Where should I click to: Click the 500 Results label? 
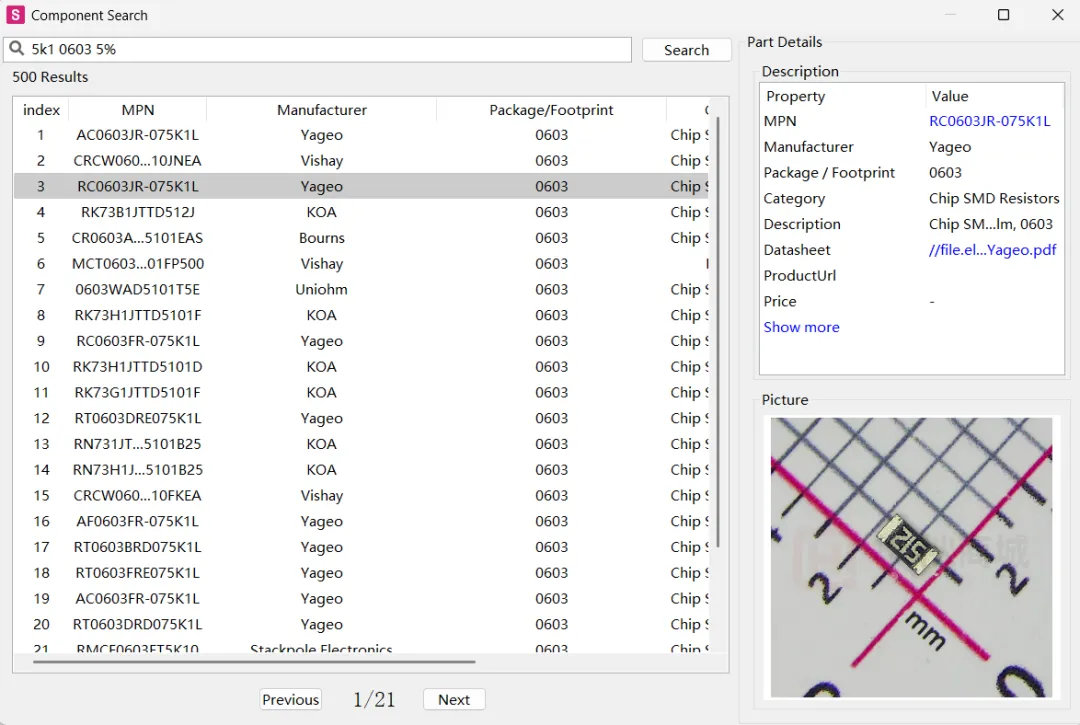point(50,77)
